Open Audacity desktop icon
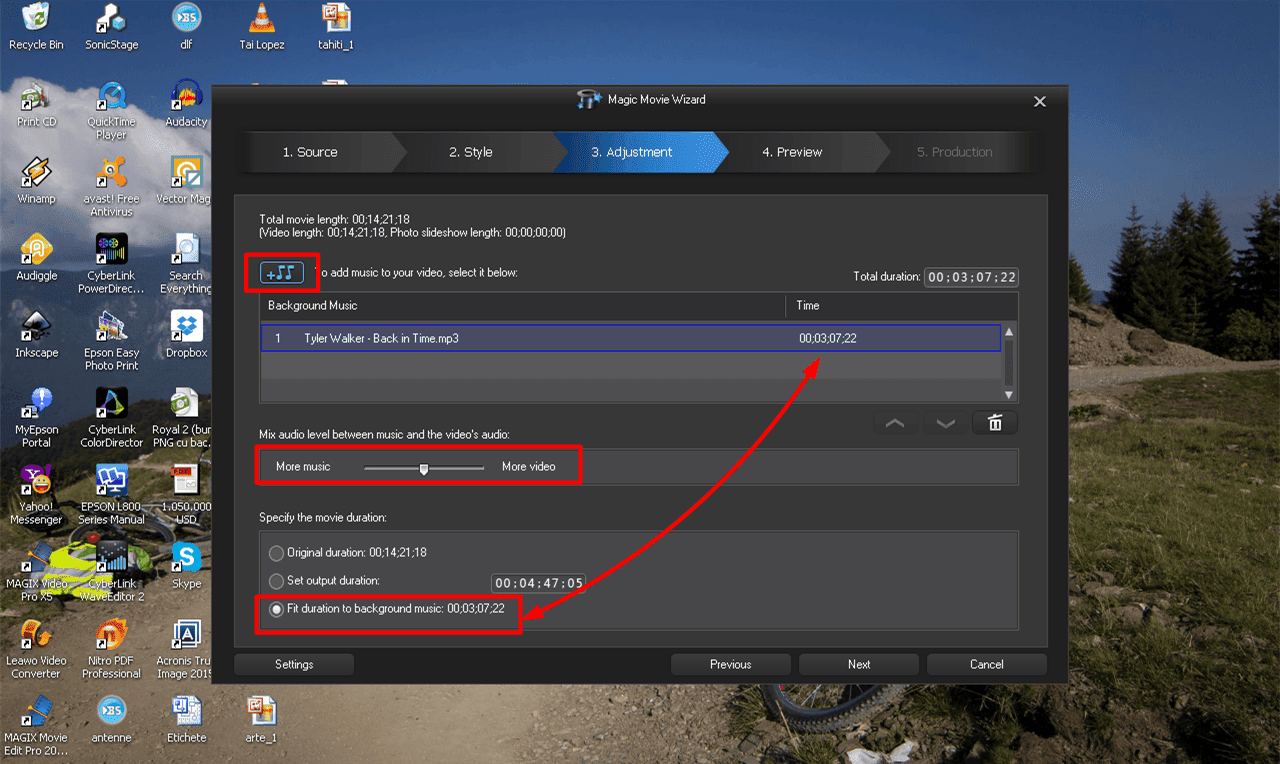 pos(186,104)
